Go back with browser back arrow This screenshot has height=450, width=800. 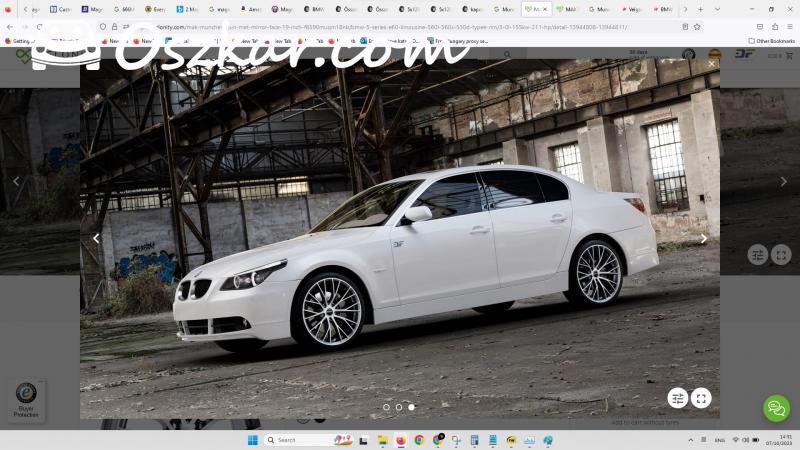10,27
